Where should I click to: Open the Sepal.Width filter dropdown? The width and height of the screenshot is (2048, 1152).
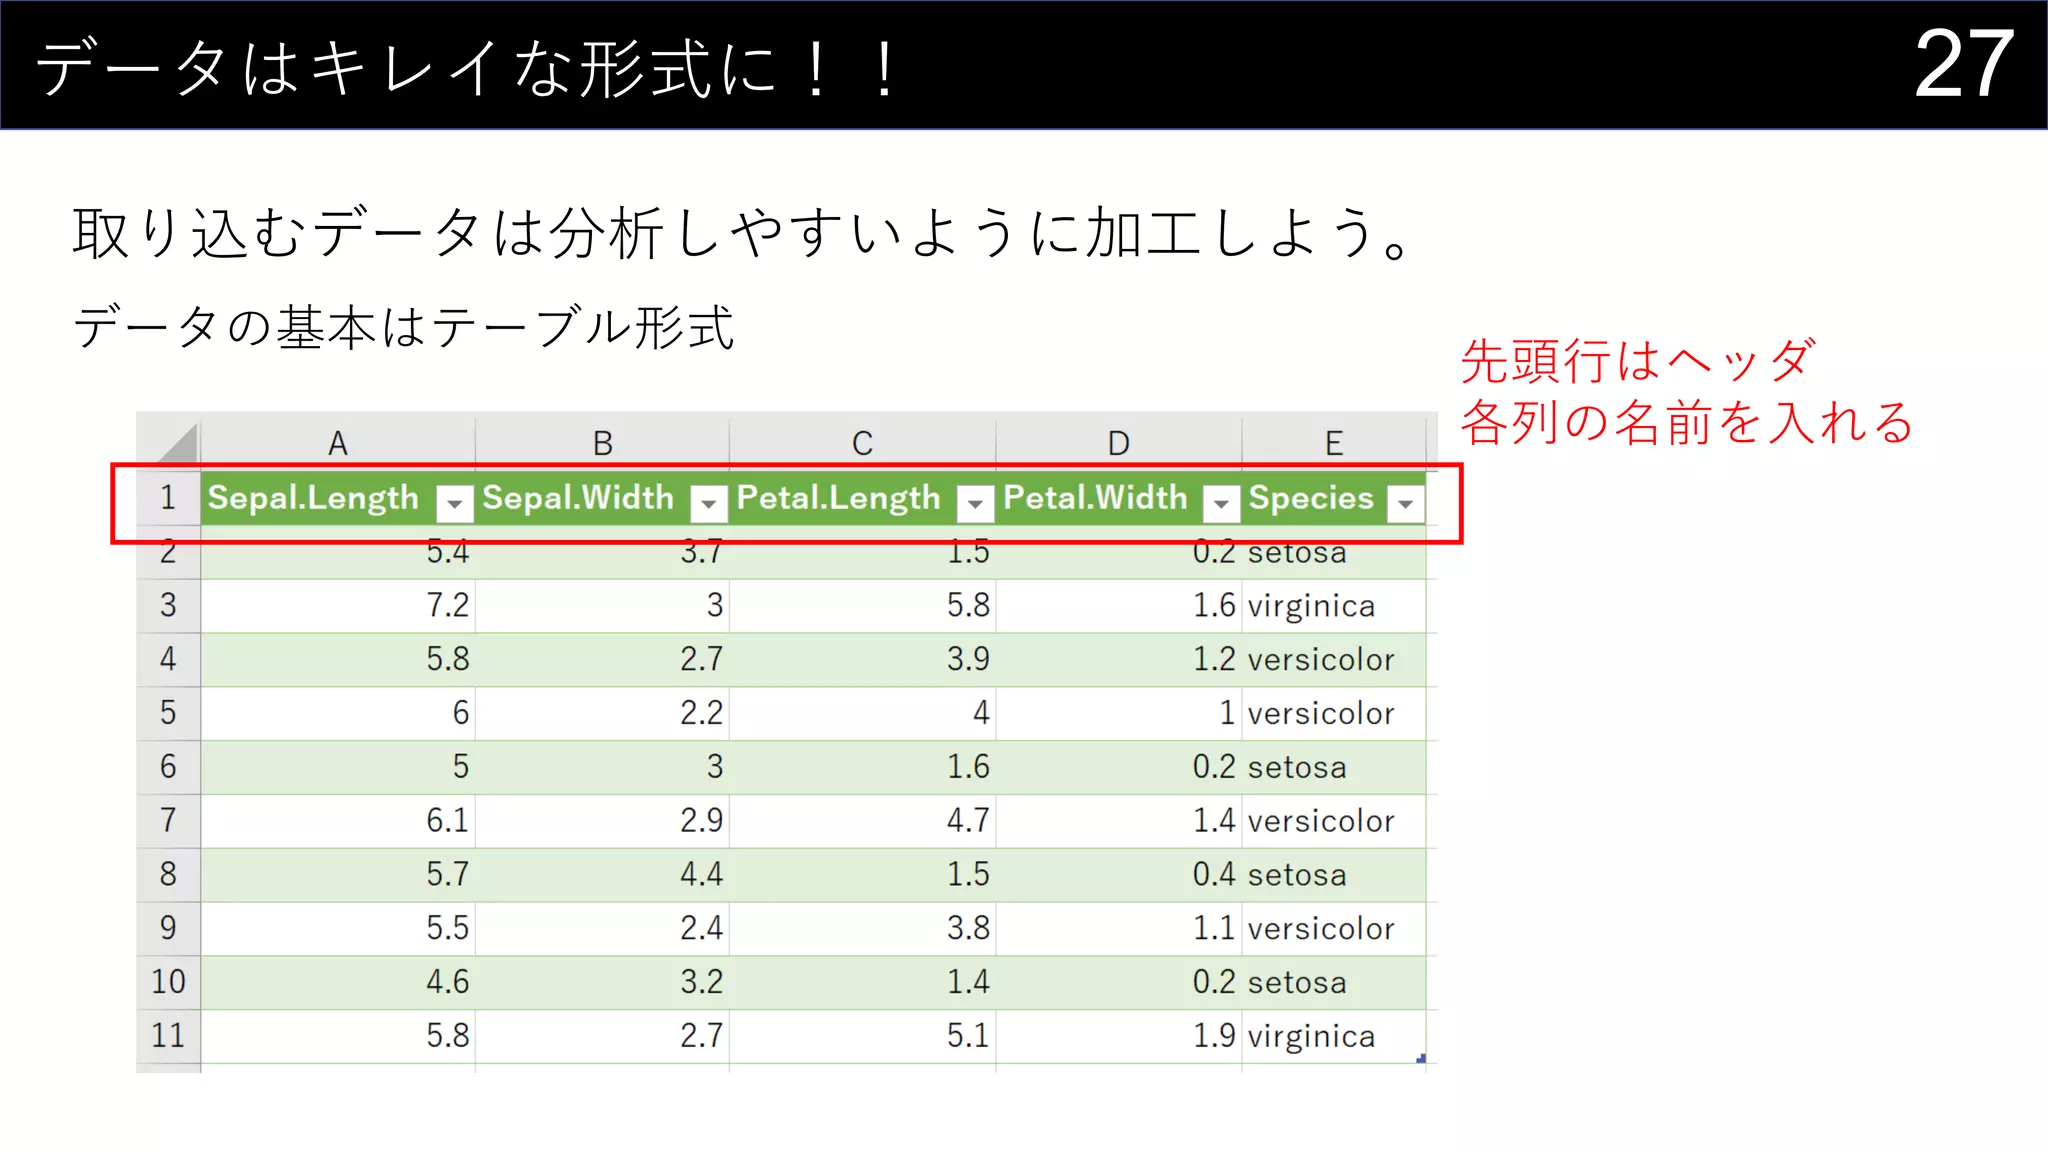coord(709,503)
